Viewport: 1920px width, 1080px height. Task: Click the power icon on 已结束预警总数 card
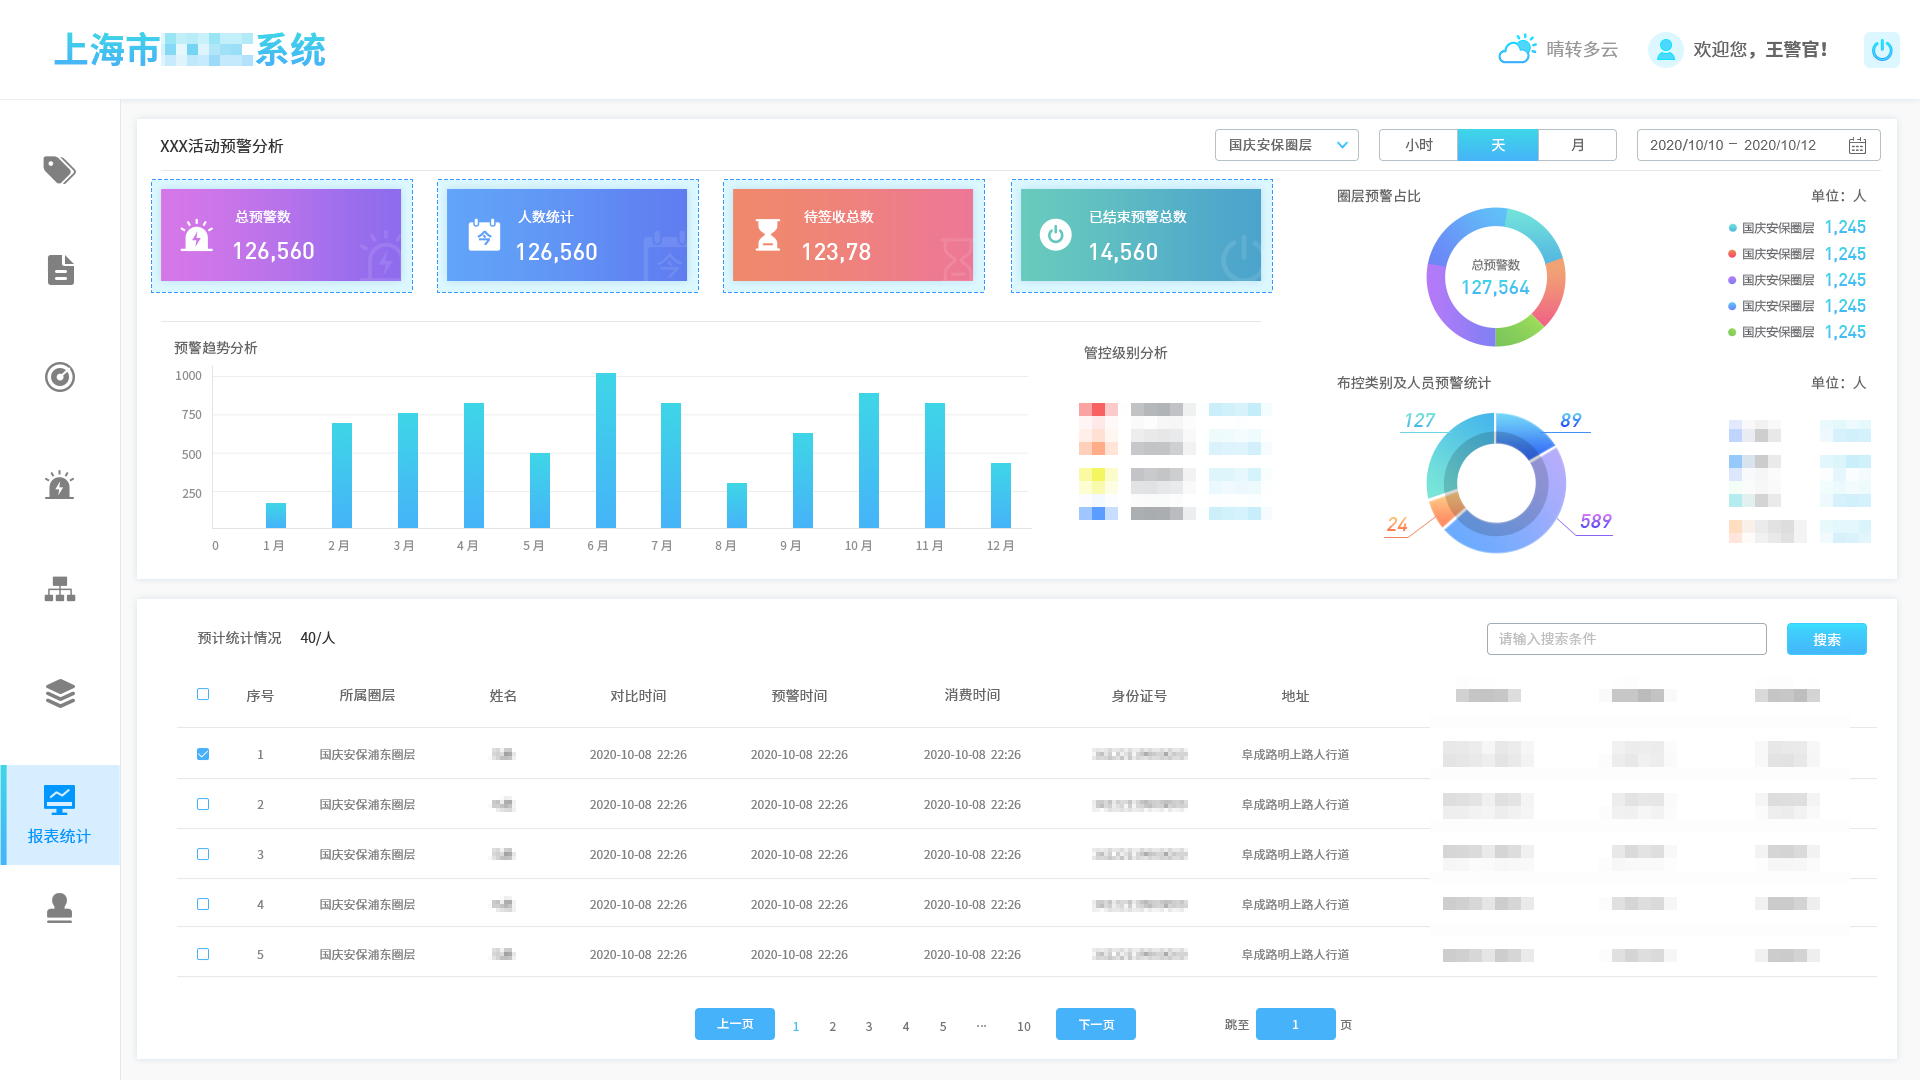[1056, 235]
